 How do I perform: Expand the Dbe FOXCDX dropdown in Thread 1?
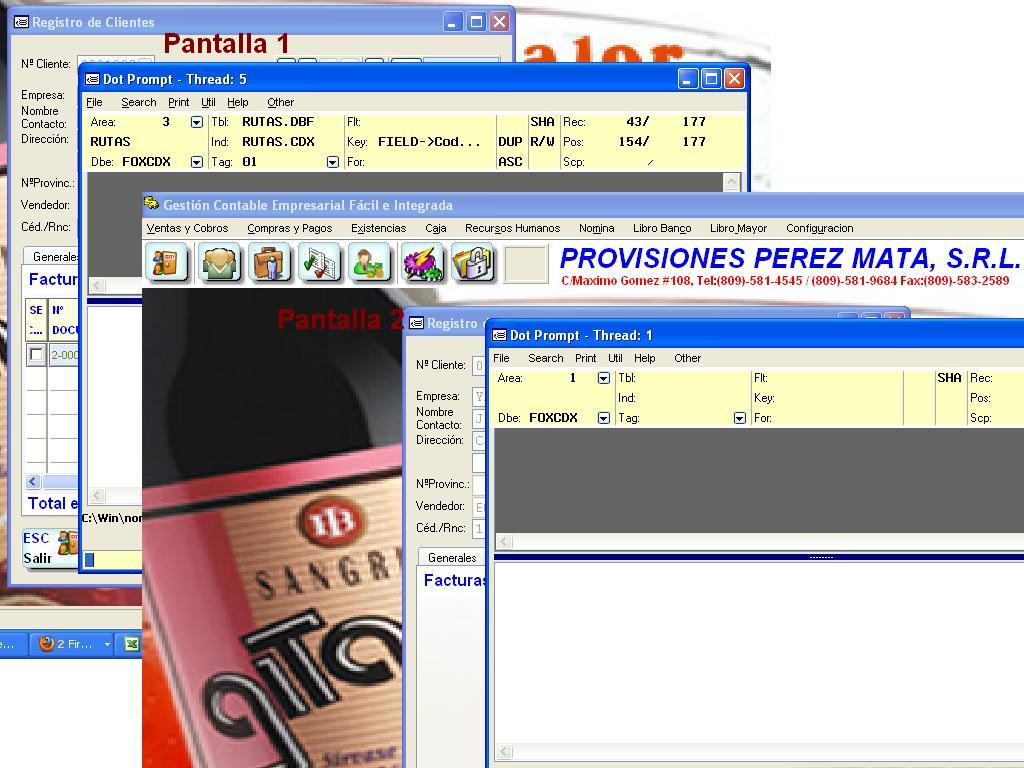(x=603, y=418)
